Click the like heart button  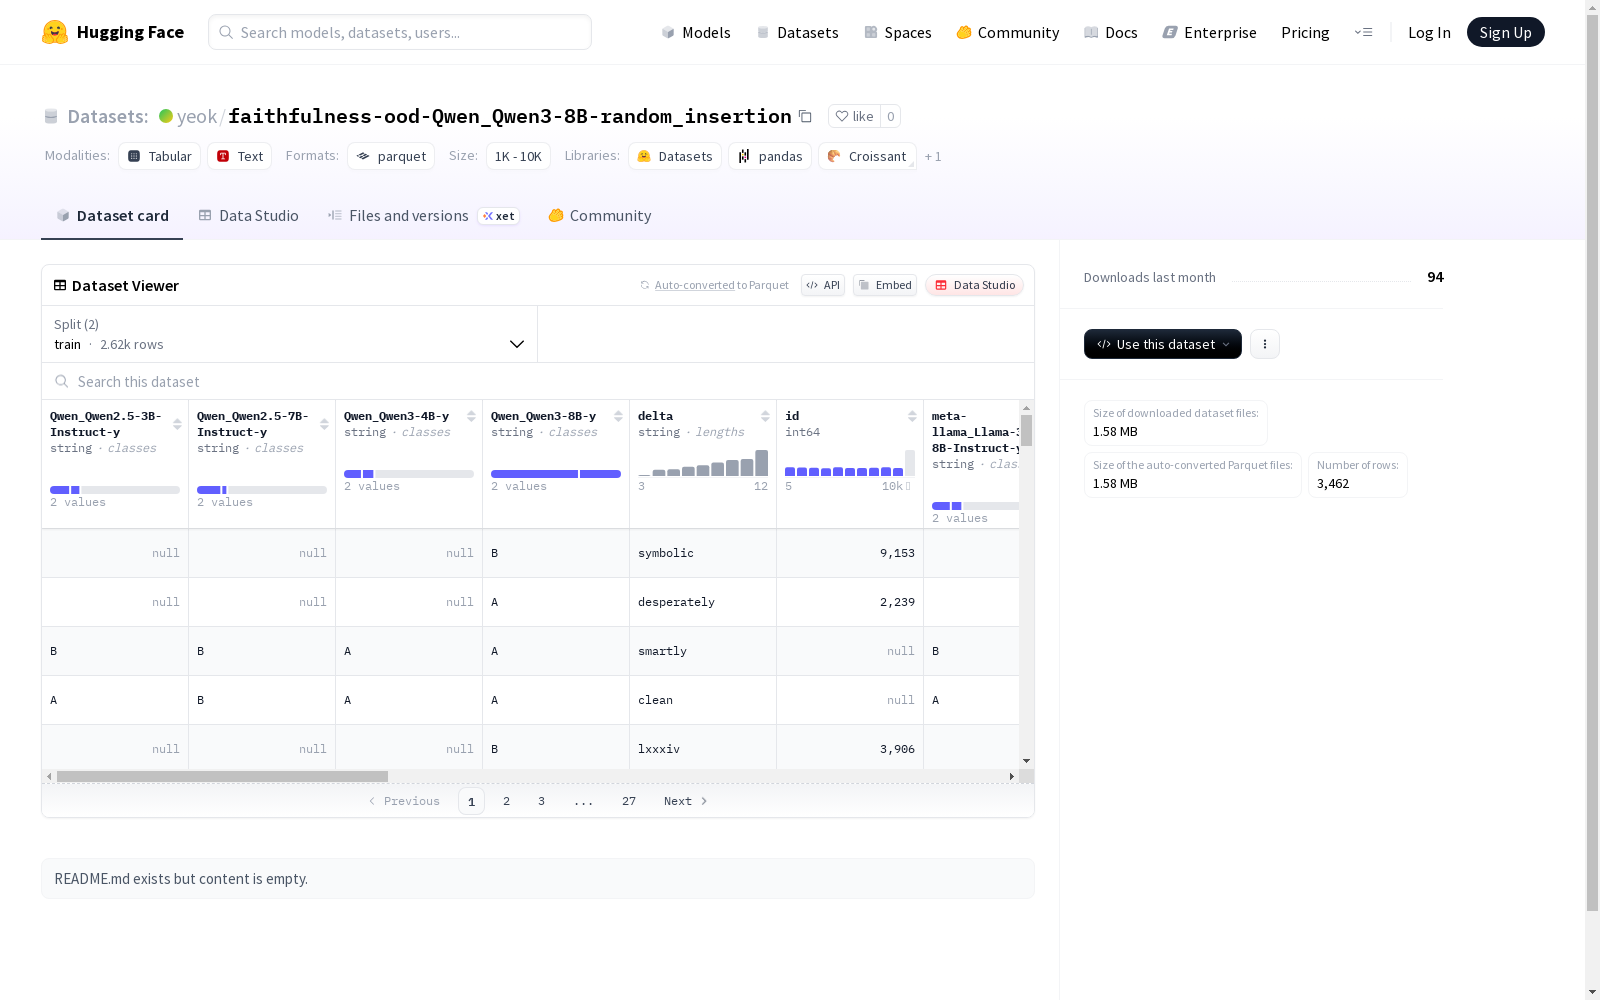(854, 116)
